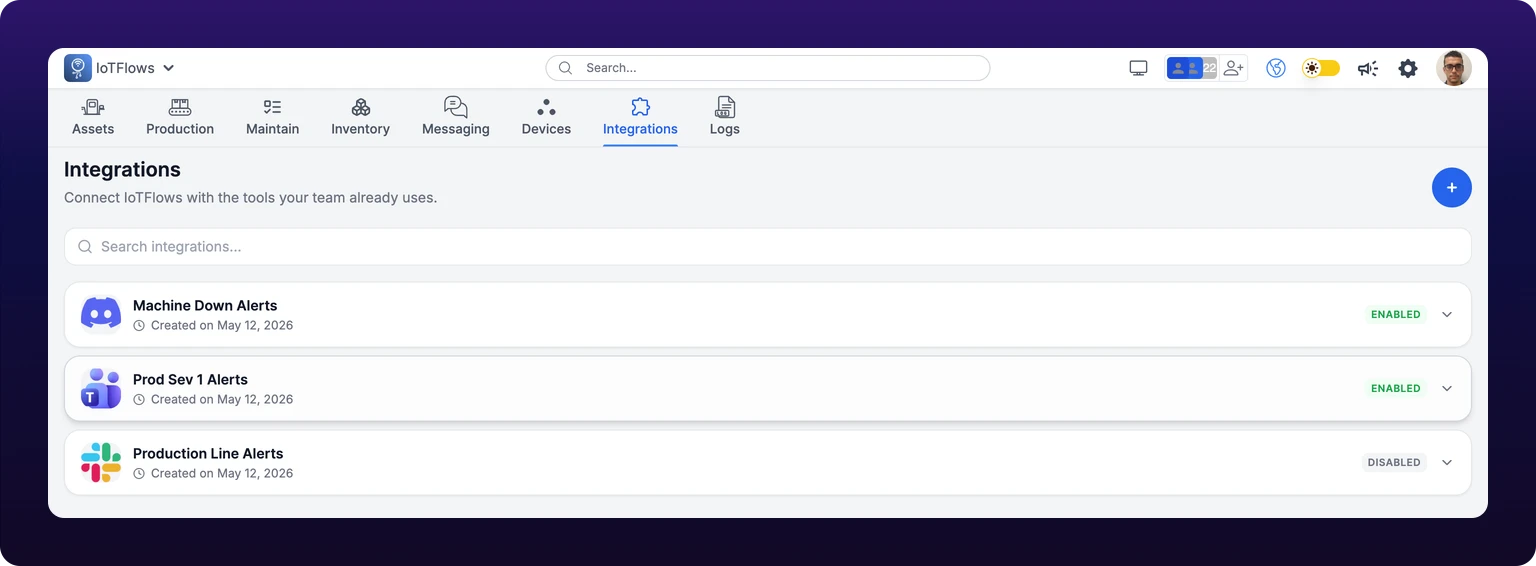Click ENABLED badge on Machine Down Alerts
Screen dimensions: 1536x566
(x=1396, y=314)
